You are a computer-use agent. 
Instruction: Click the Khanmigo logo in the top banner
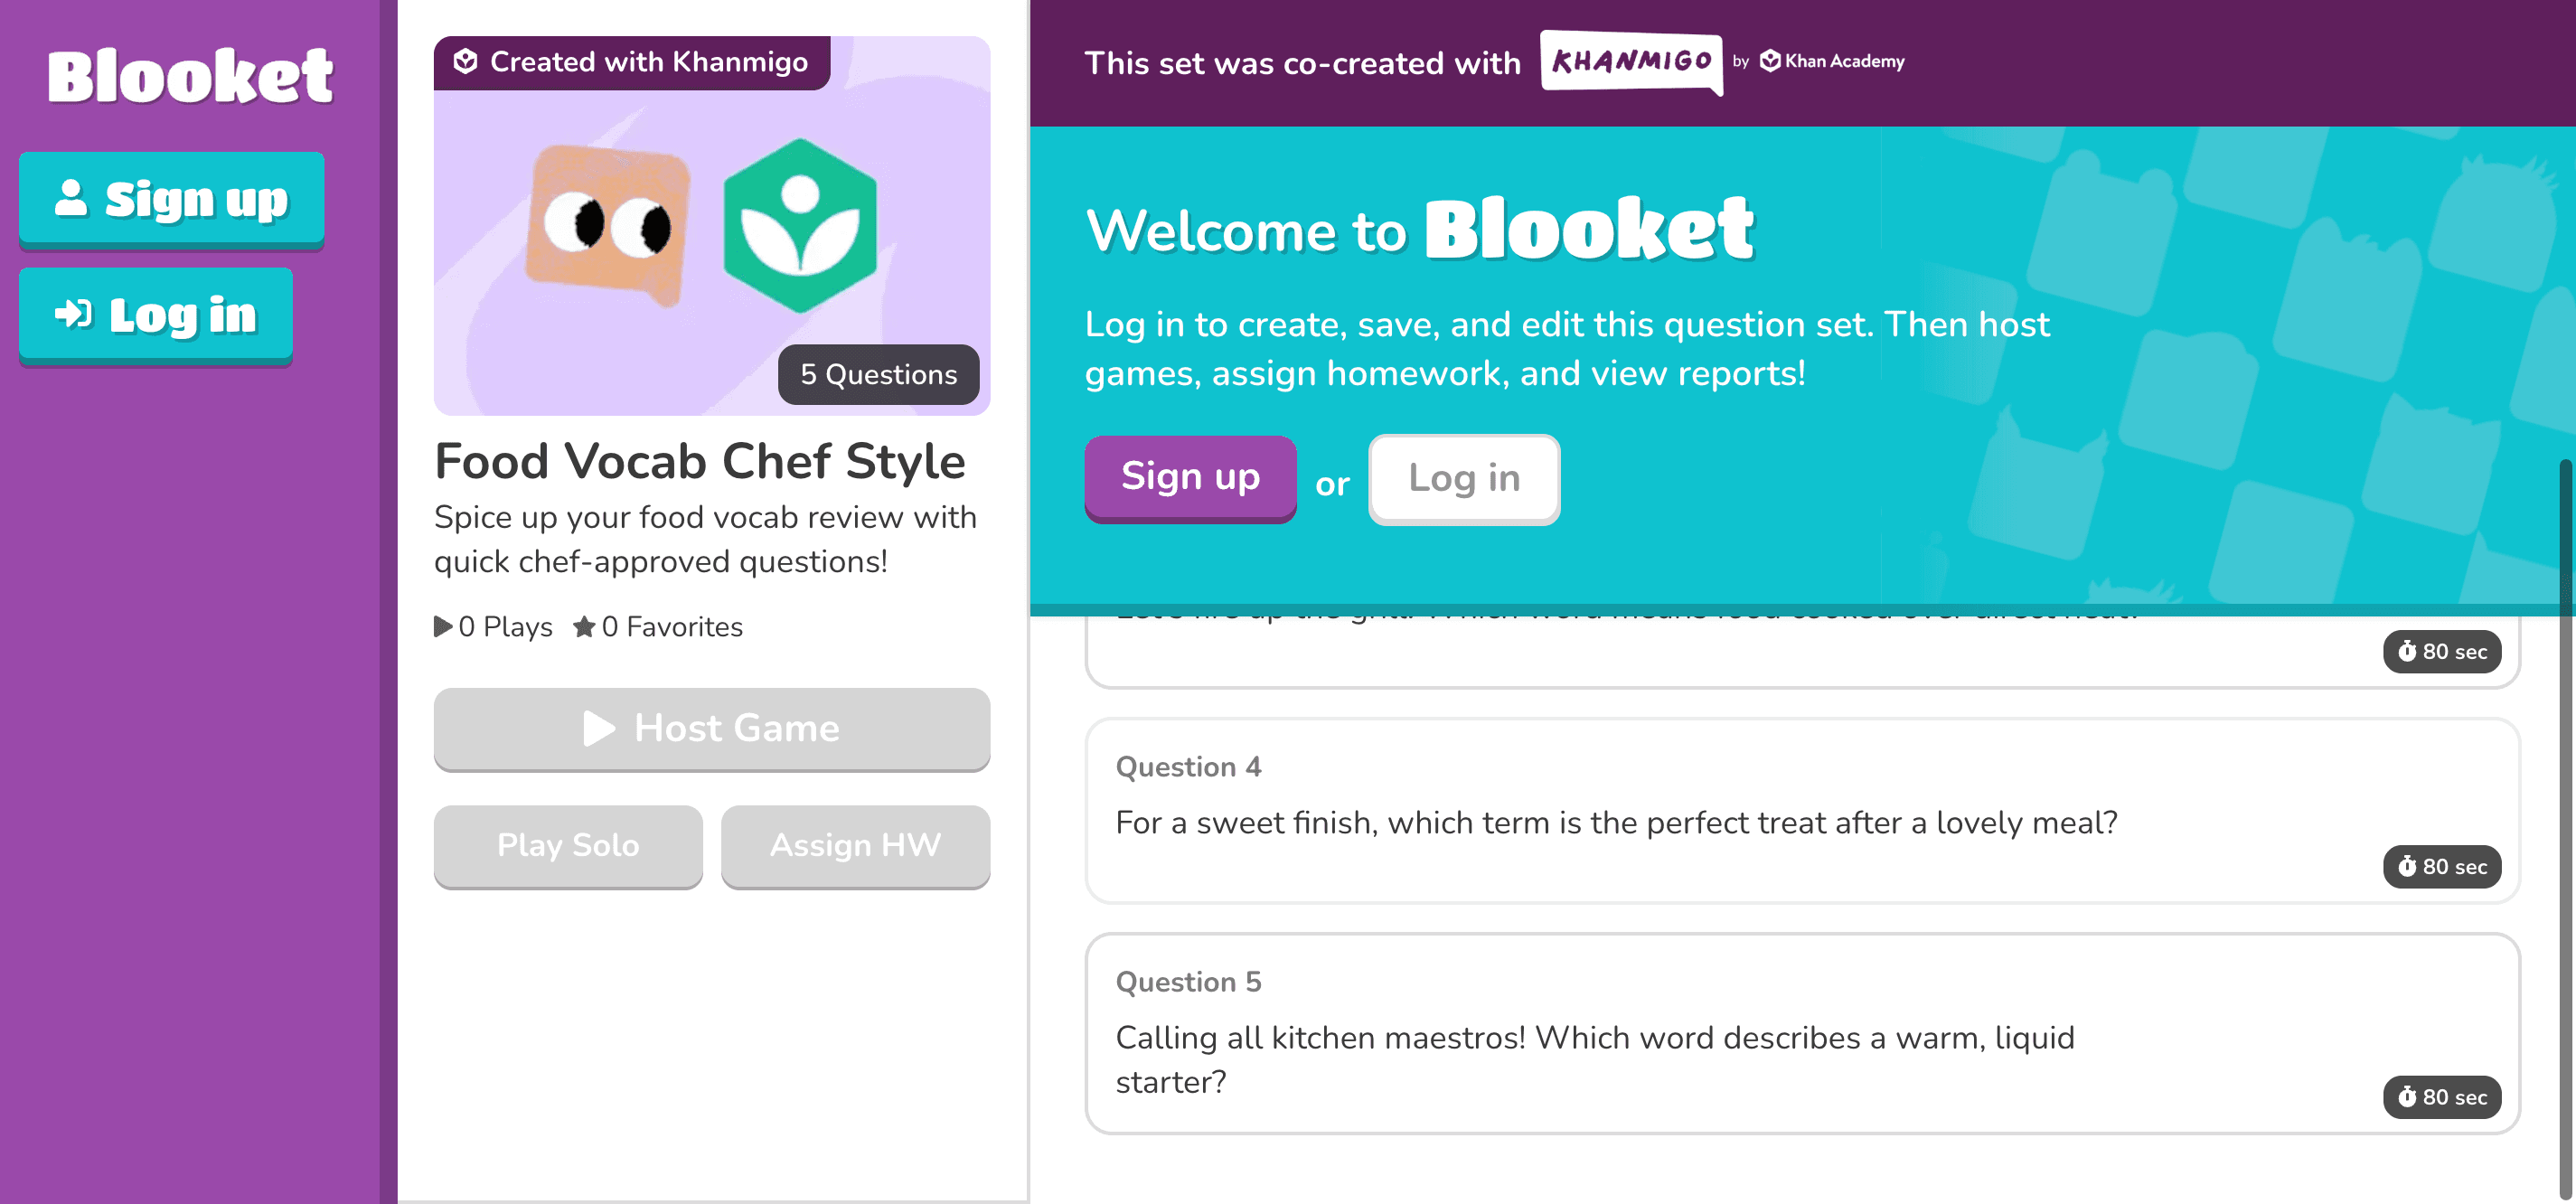click(1631, 62)
